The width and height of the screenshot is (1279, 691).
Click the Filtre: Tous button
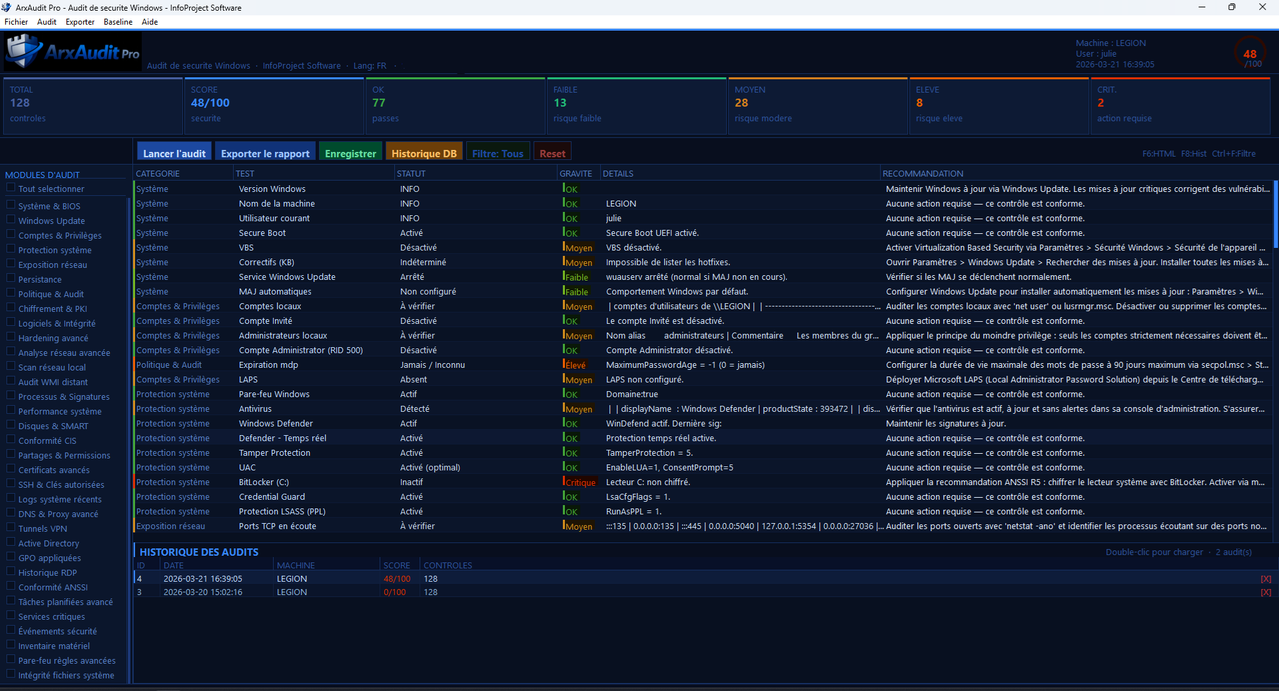pos(498,153)
